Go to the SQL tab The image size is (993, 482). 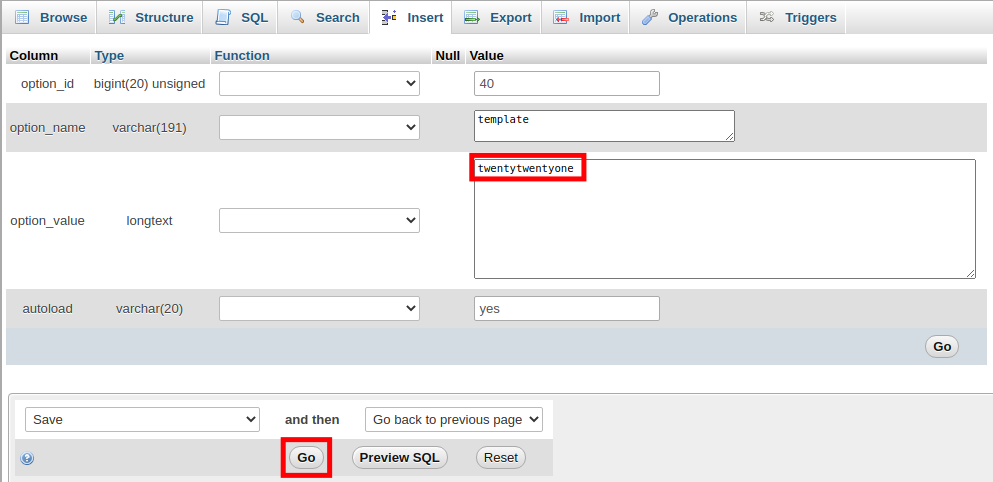[x=239, y=18]
